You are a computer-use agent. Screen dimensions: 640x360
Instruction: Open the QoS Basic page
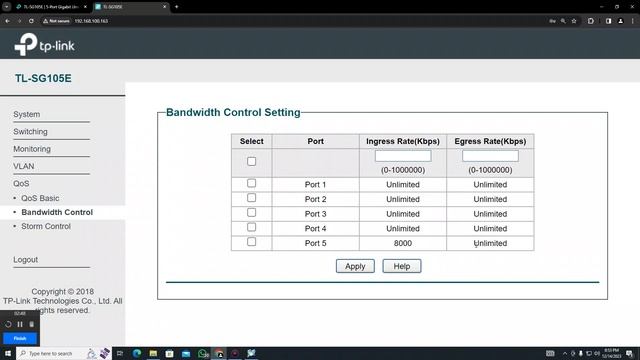coord(40,198)
